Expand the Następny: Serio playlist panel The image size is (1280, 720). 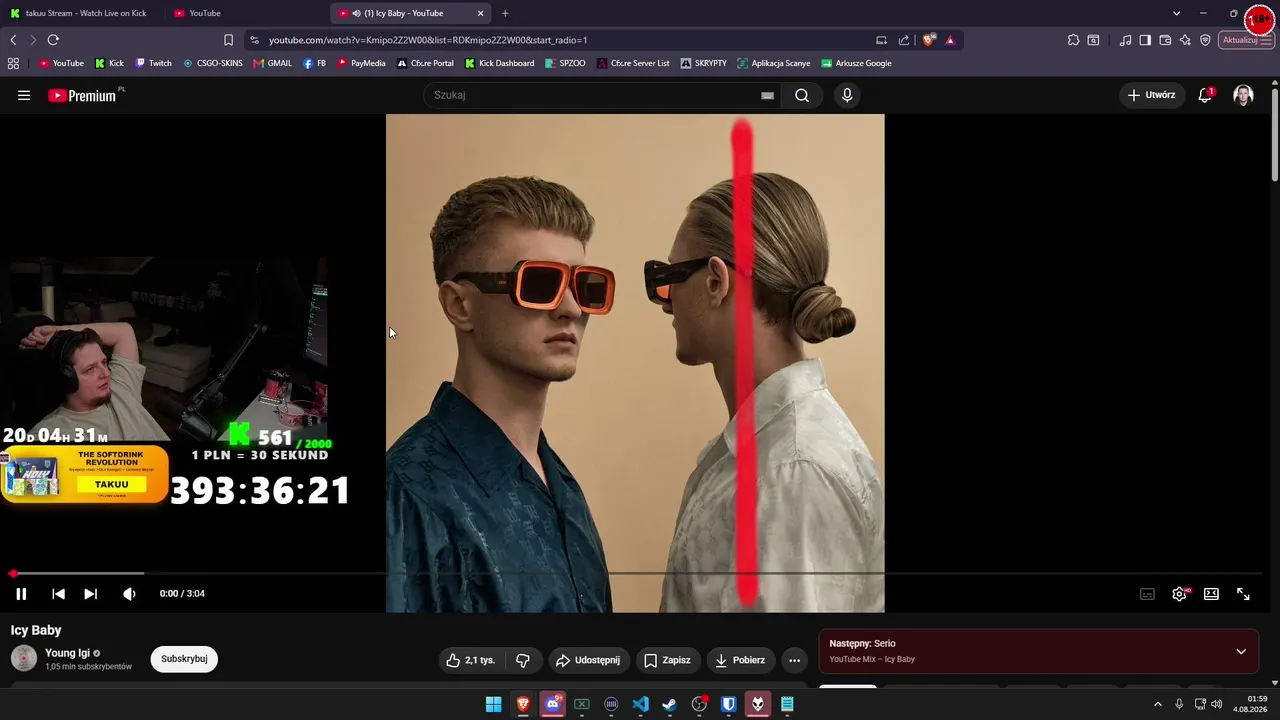[1240, 651]
